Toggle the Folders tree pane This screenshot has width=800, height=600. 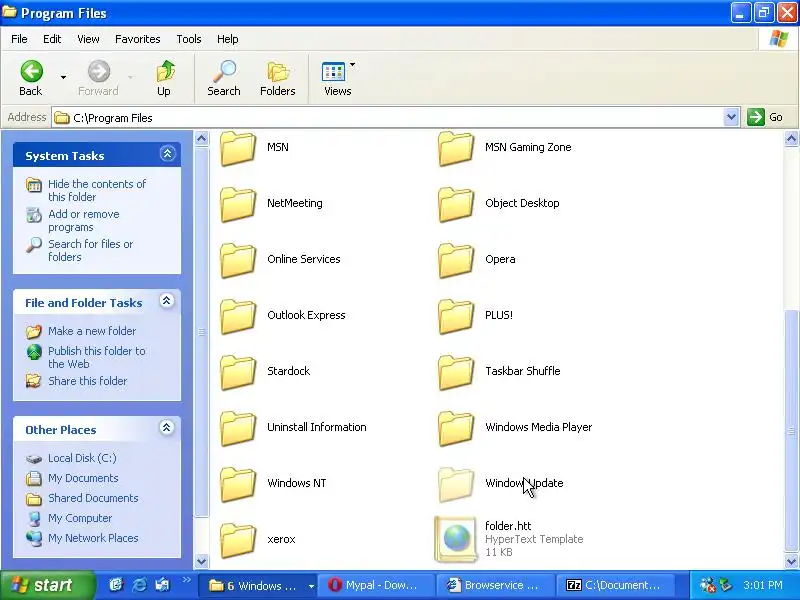278,78
